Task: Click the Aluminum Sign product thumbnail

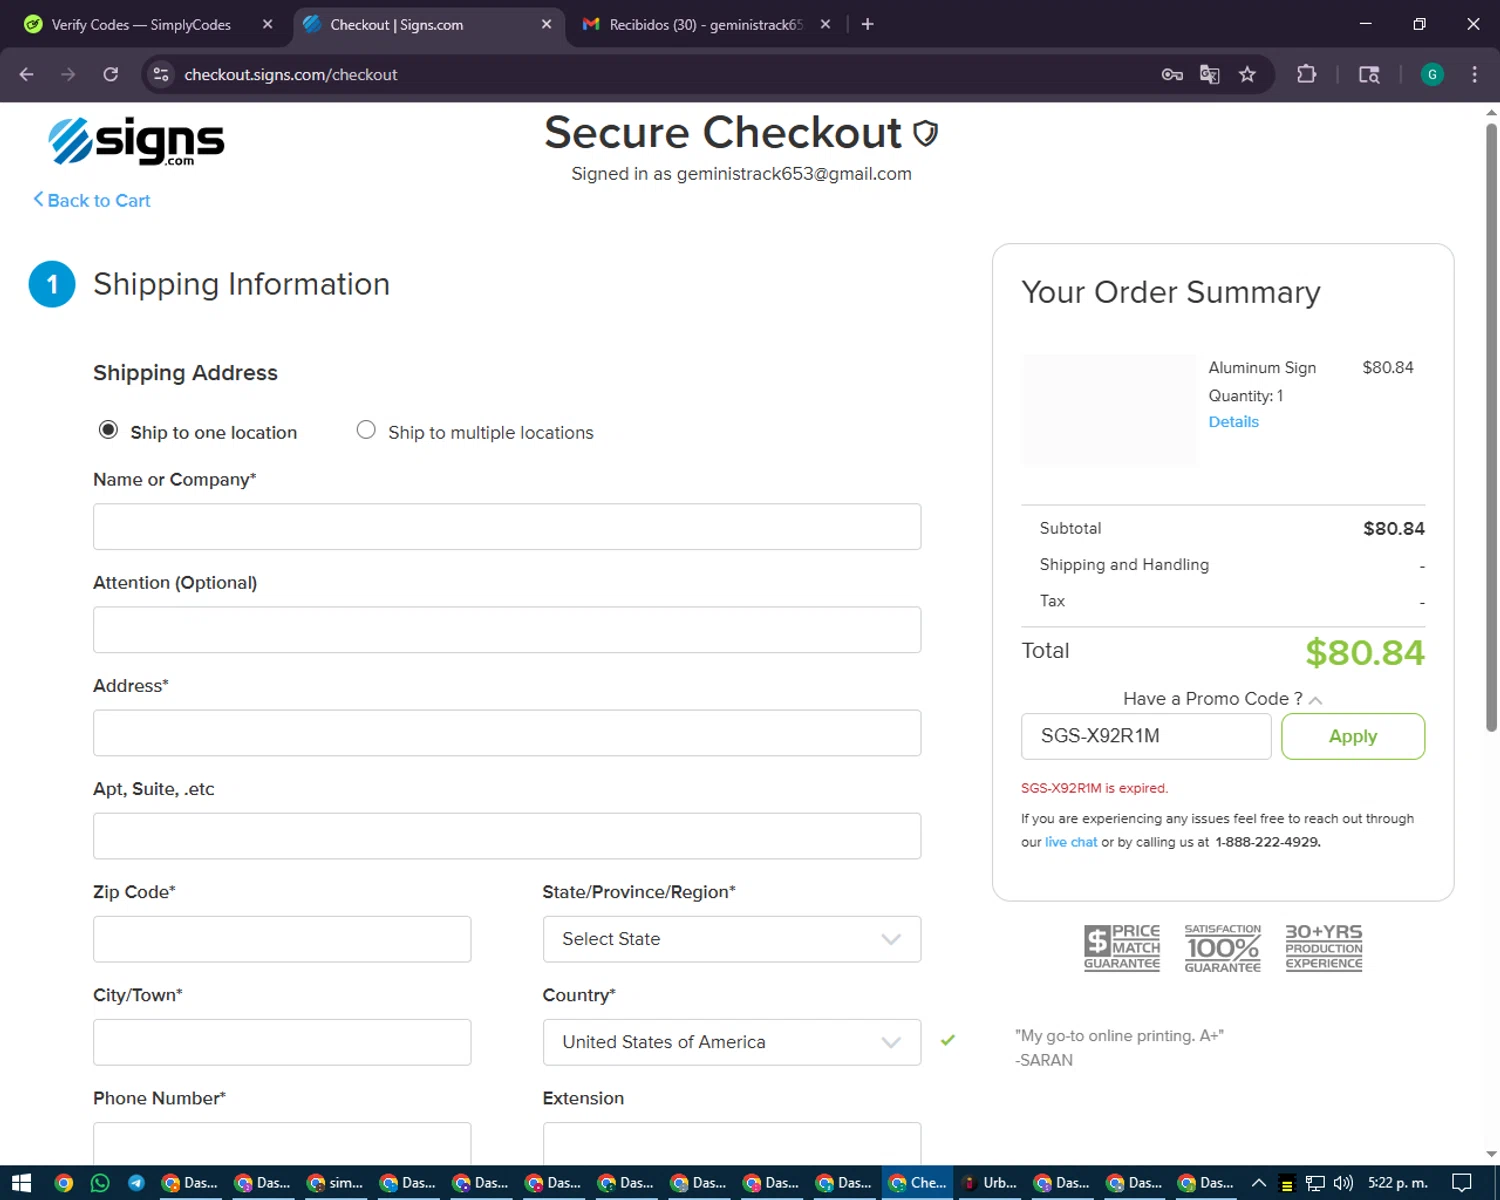Action: (x=1109, y=409)
